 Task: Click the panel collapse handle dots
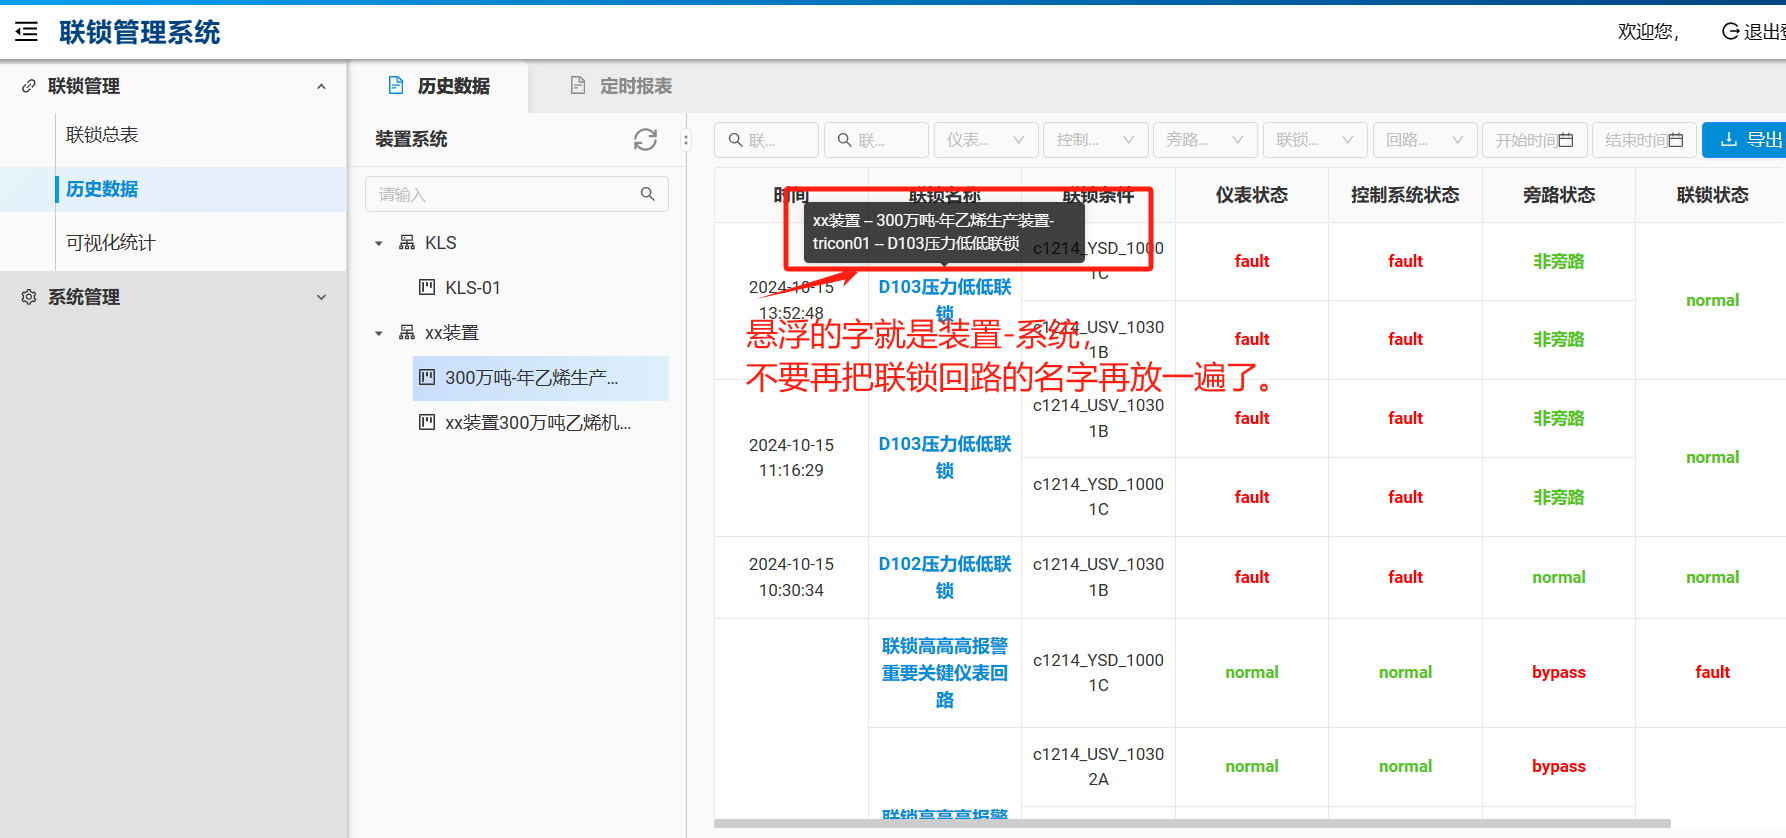point(686,140)
